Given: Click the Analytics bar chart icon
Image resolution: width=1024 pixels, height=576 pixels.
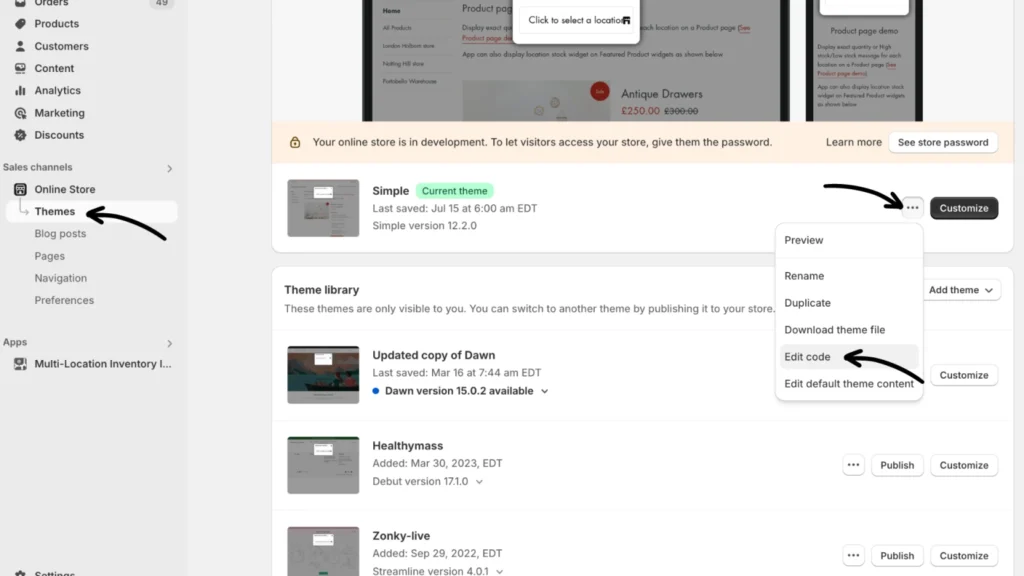Looking at the screenshot, I should pyautogui.click(x=20, y=91).
